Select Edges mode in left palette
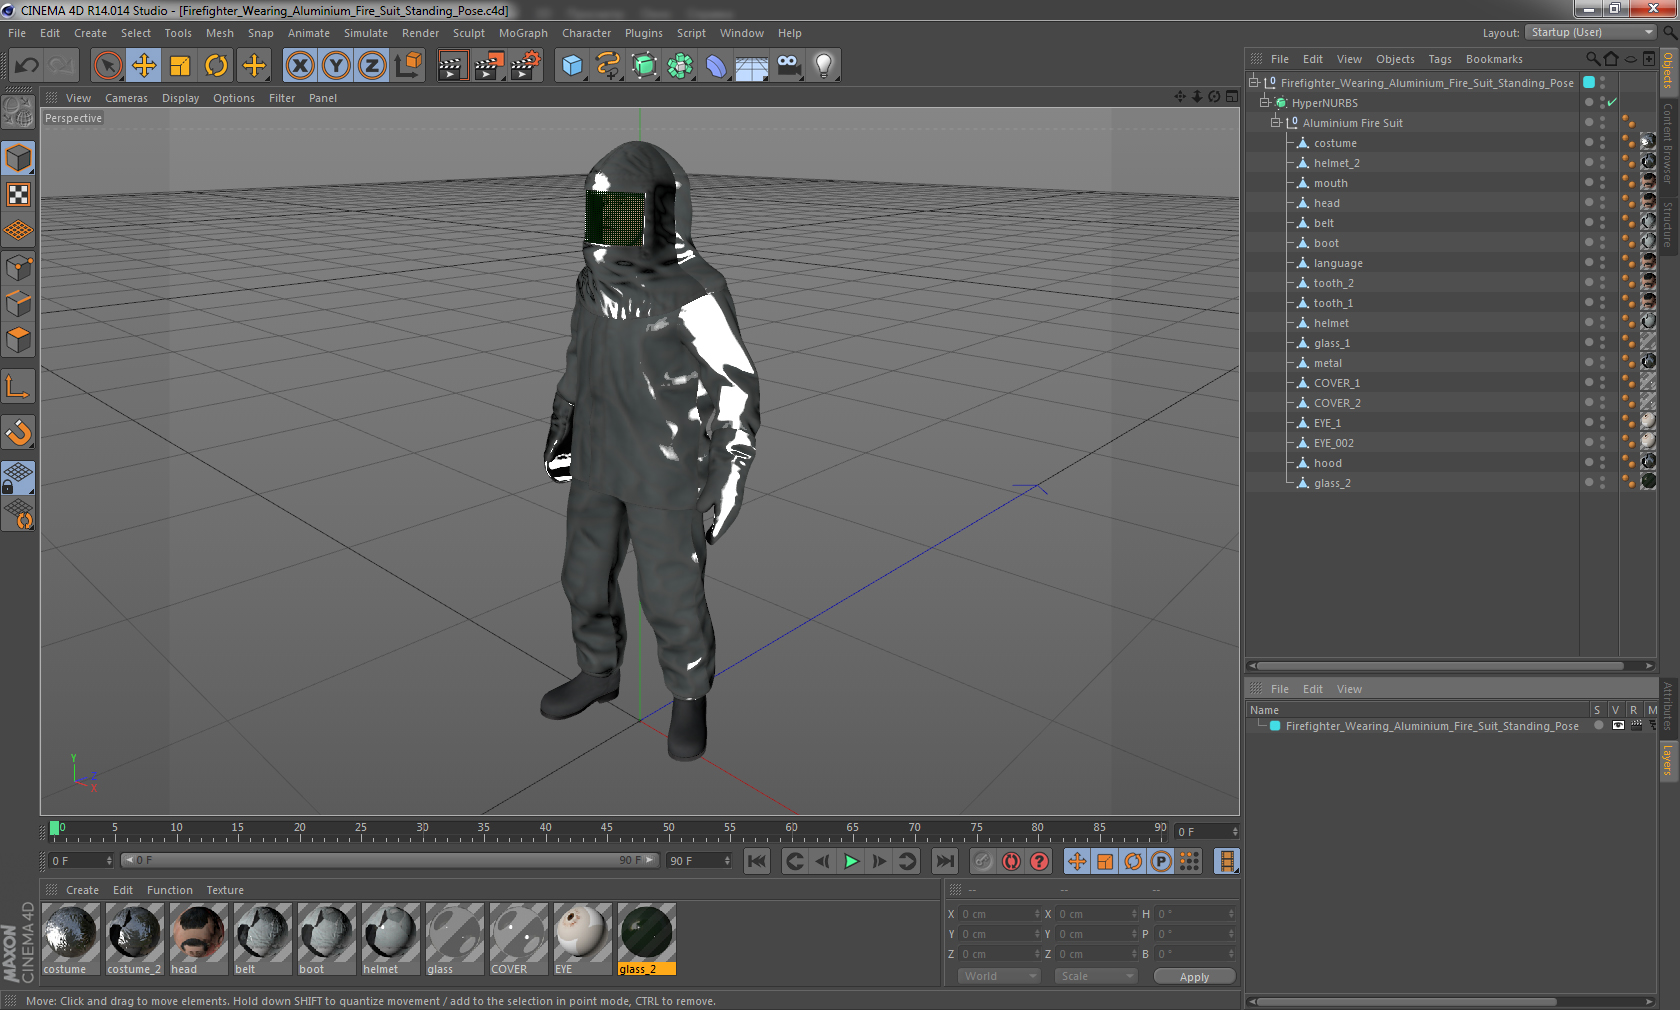 [x=18, y=304]
